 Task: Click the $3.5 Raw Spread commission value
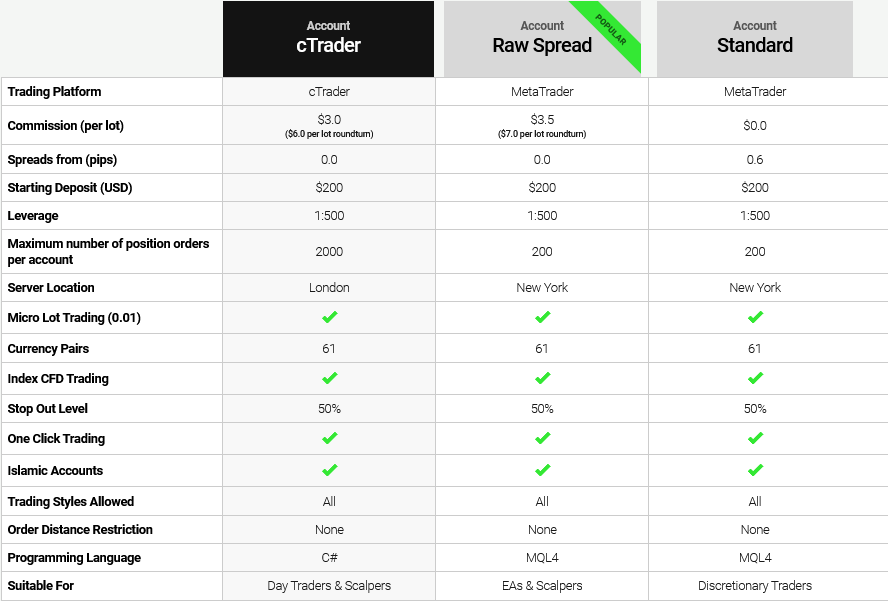point(542,120)
